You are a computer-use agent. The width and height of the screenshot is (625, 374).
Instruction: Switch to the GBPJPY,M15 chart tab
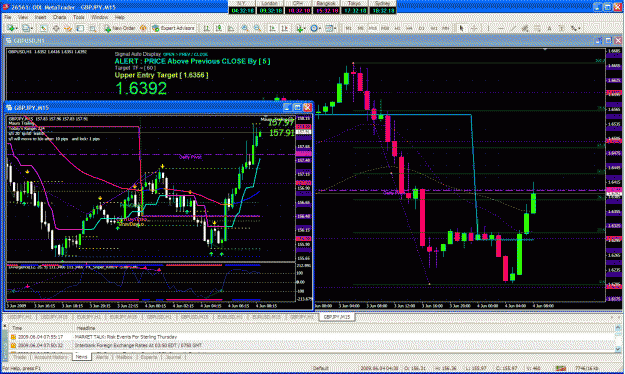point(337,317)
